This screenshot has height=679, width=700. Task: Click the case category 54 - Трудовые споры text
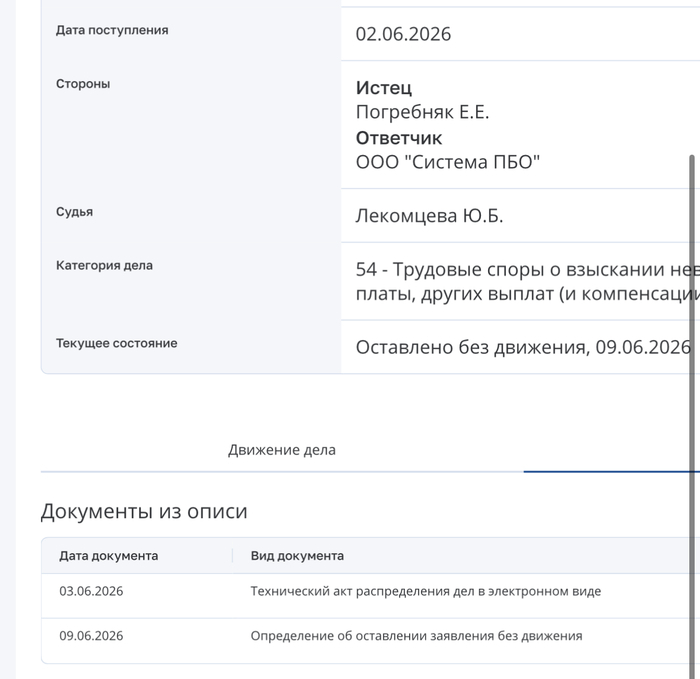pyautogui.click(x=527, y=281)
